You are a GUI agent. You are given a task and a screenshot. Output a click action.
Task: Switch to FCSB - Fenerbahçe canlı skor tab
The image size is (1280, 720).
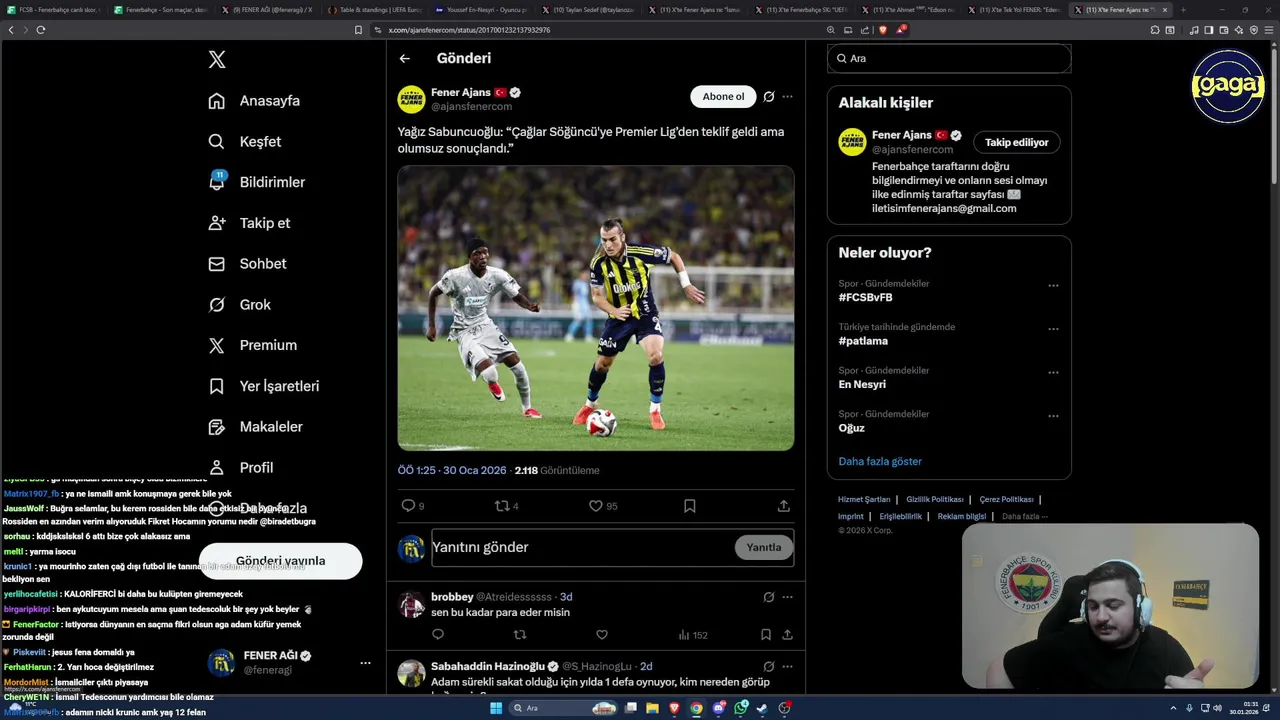(x=56, y=10)
